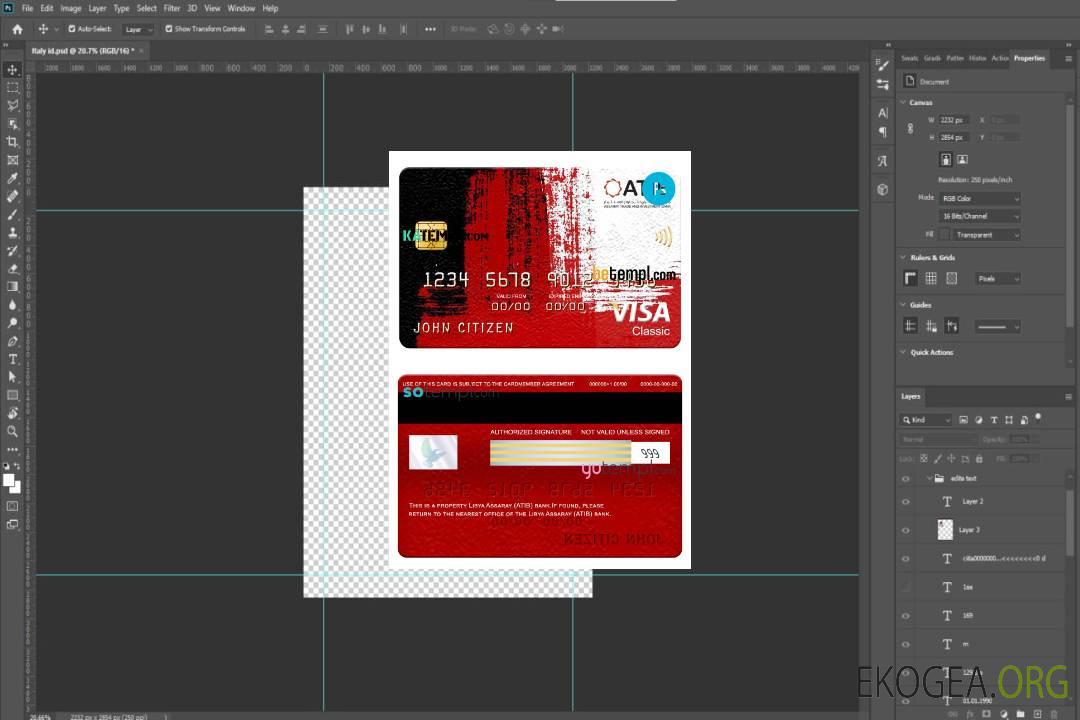Set canvas to portrait orientation
The image size is (1080, 720).
point(946,159)
